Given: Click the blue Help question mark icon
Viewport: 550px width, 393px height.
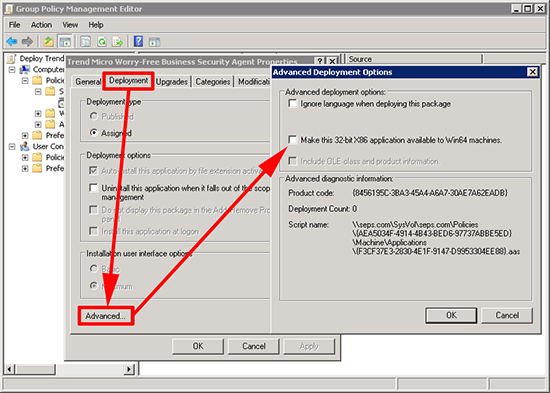Looking at the screenshot, I should [139, 41].
